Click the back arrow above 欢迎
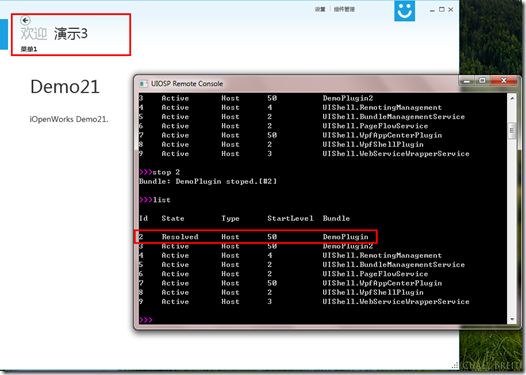 tap(25, 20)
